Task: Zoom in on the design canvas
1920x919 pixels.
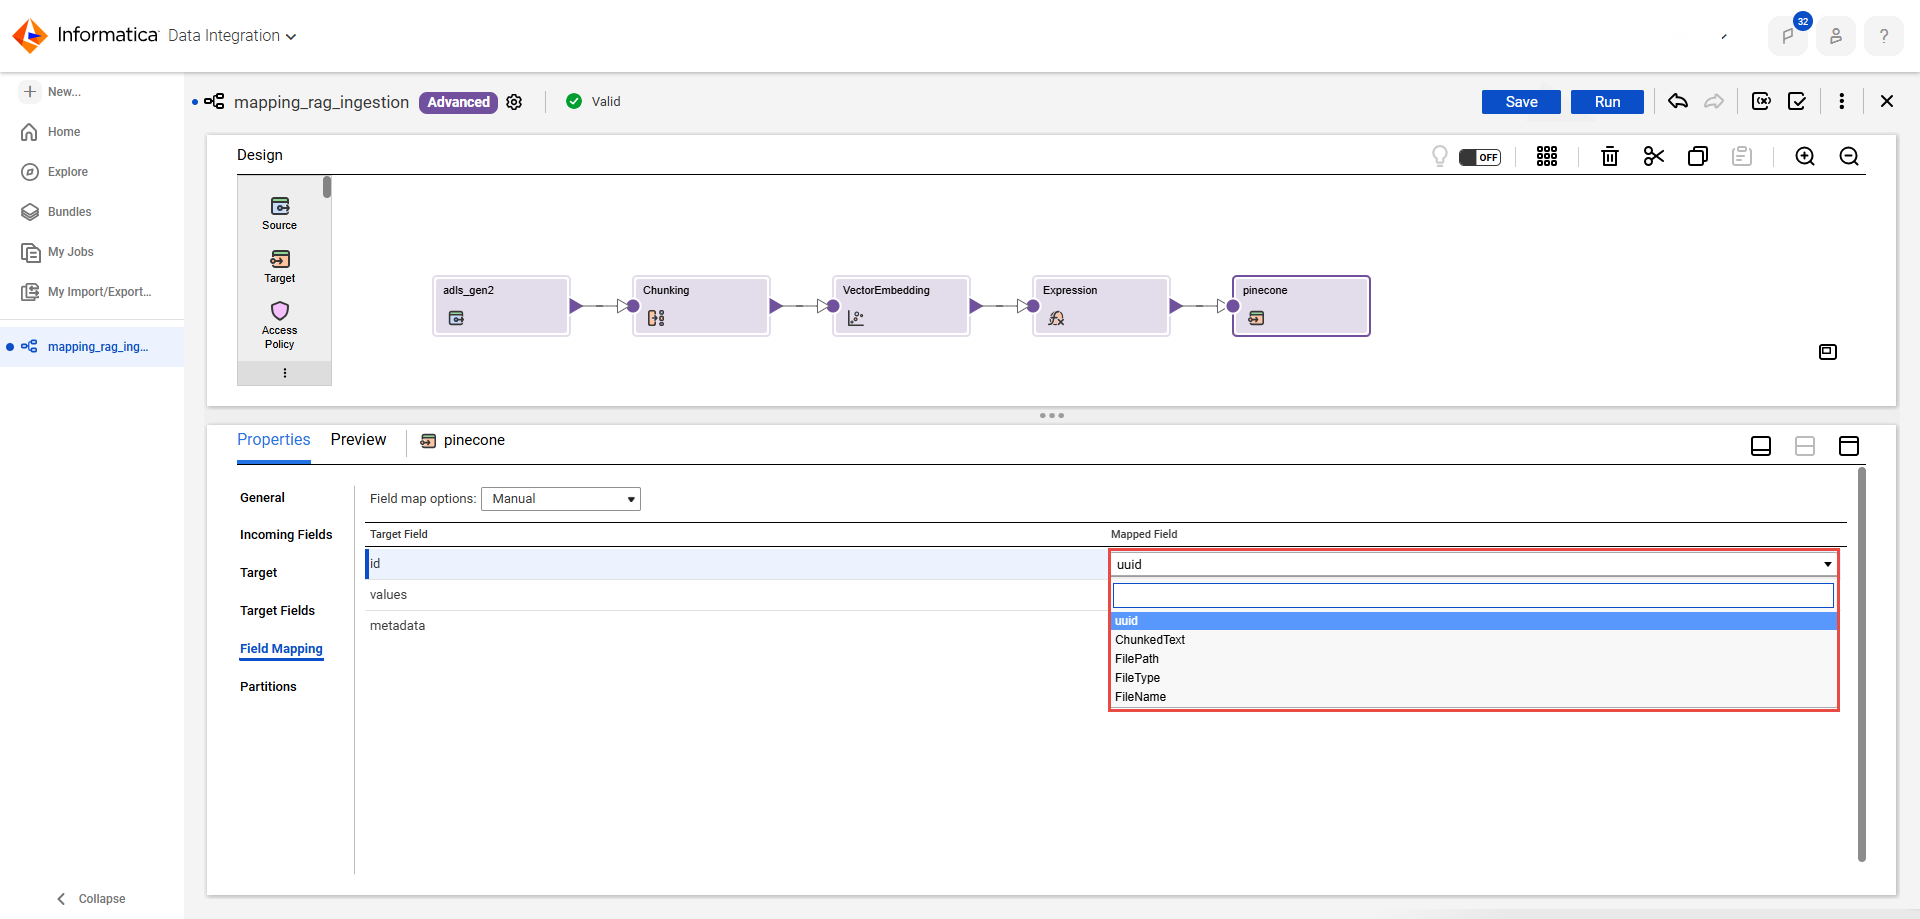Action: click(1805, 156)
